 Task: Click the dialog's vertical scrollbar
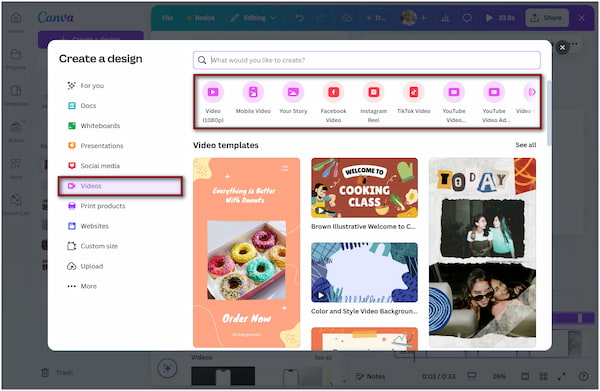[x=549, y=113]
